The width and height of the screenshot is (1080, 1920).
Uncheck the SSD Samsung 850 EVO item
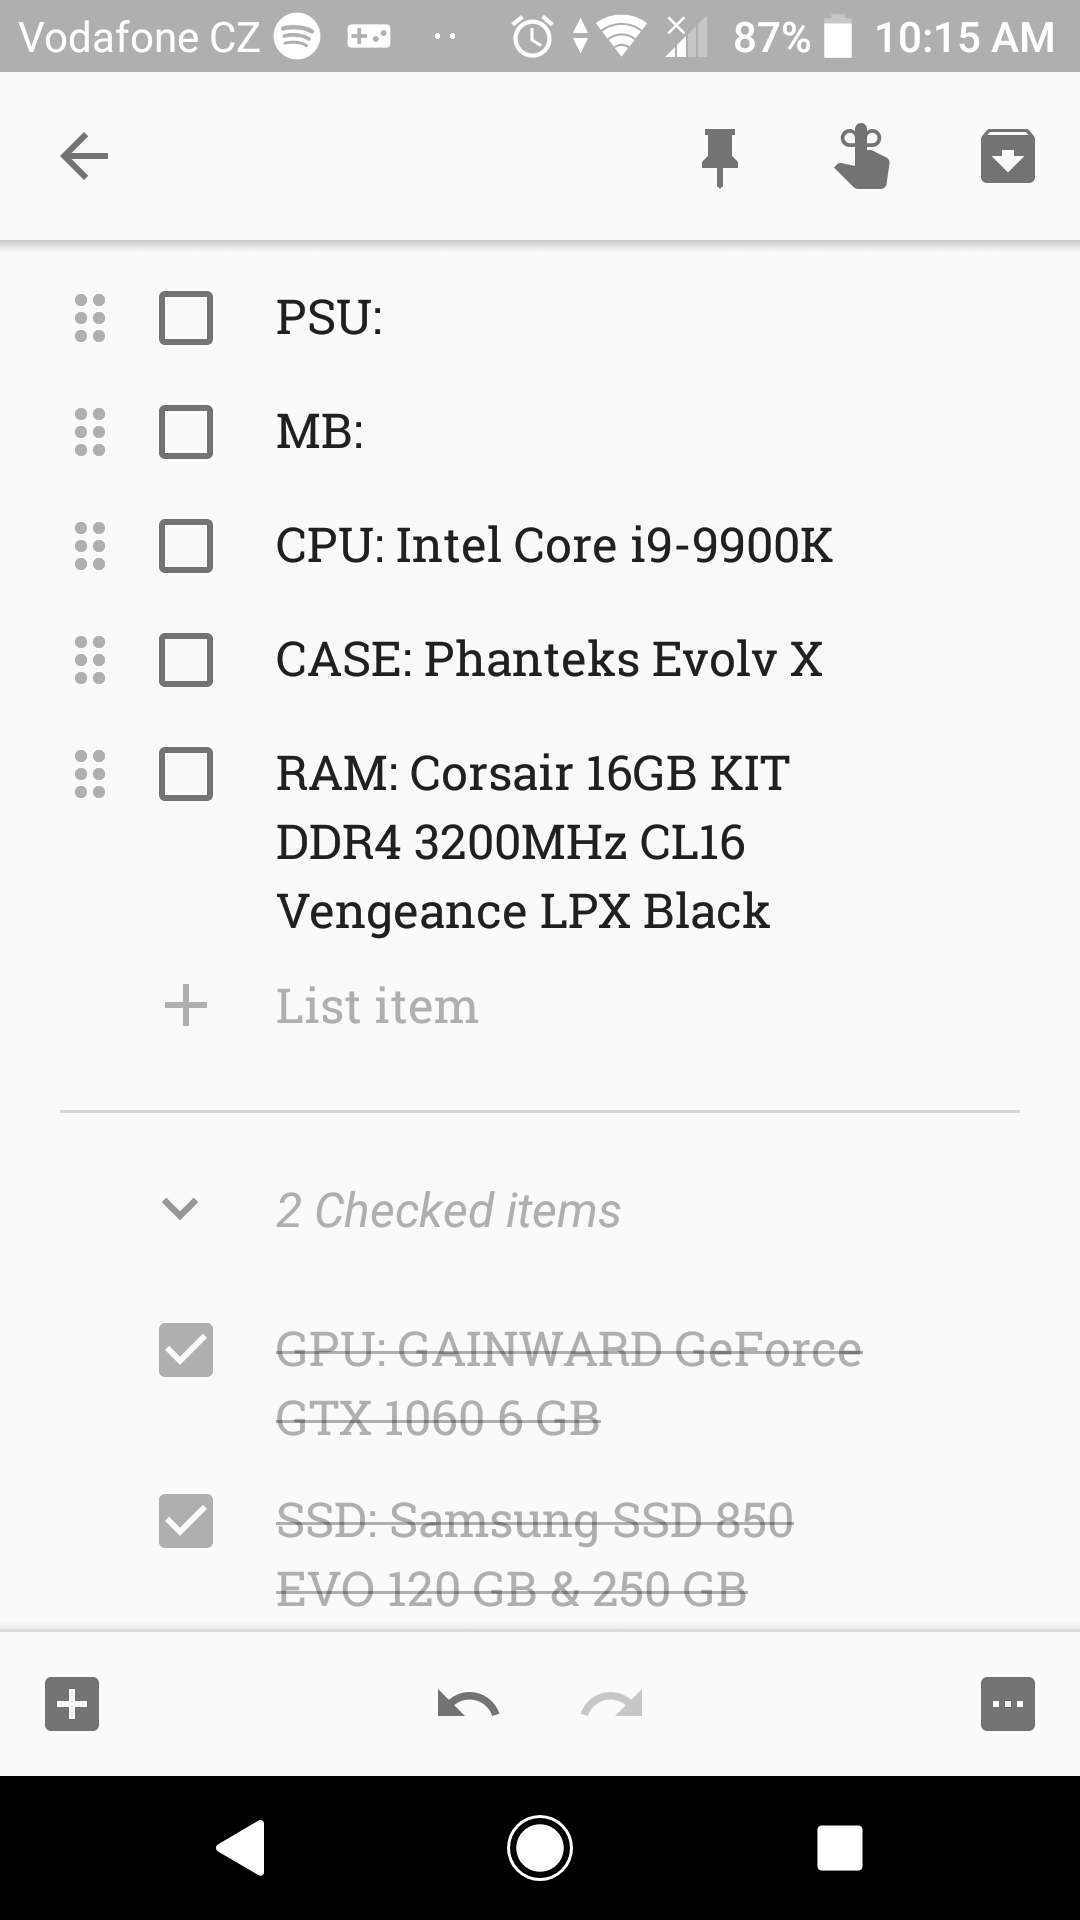[186, 1521]
